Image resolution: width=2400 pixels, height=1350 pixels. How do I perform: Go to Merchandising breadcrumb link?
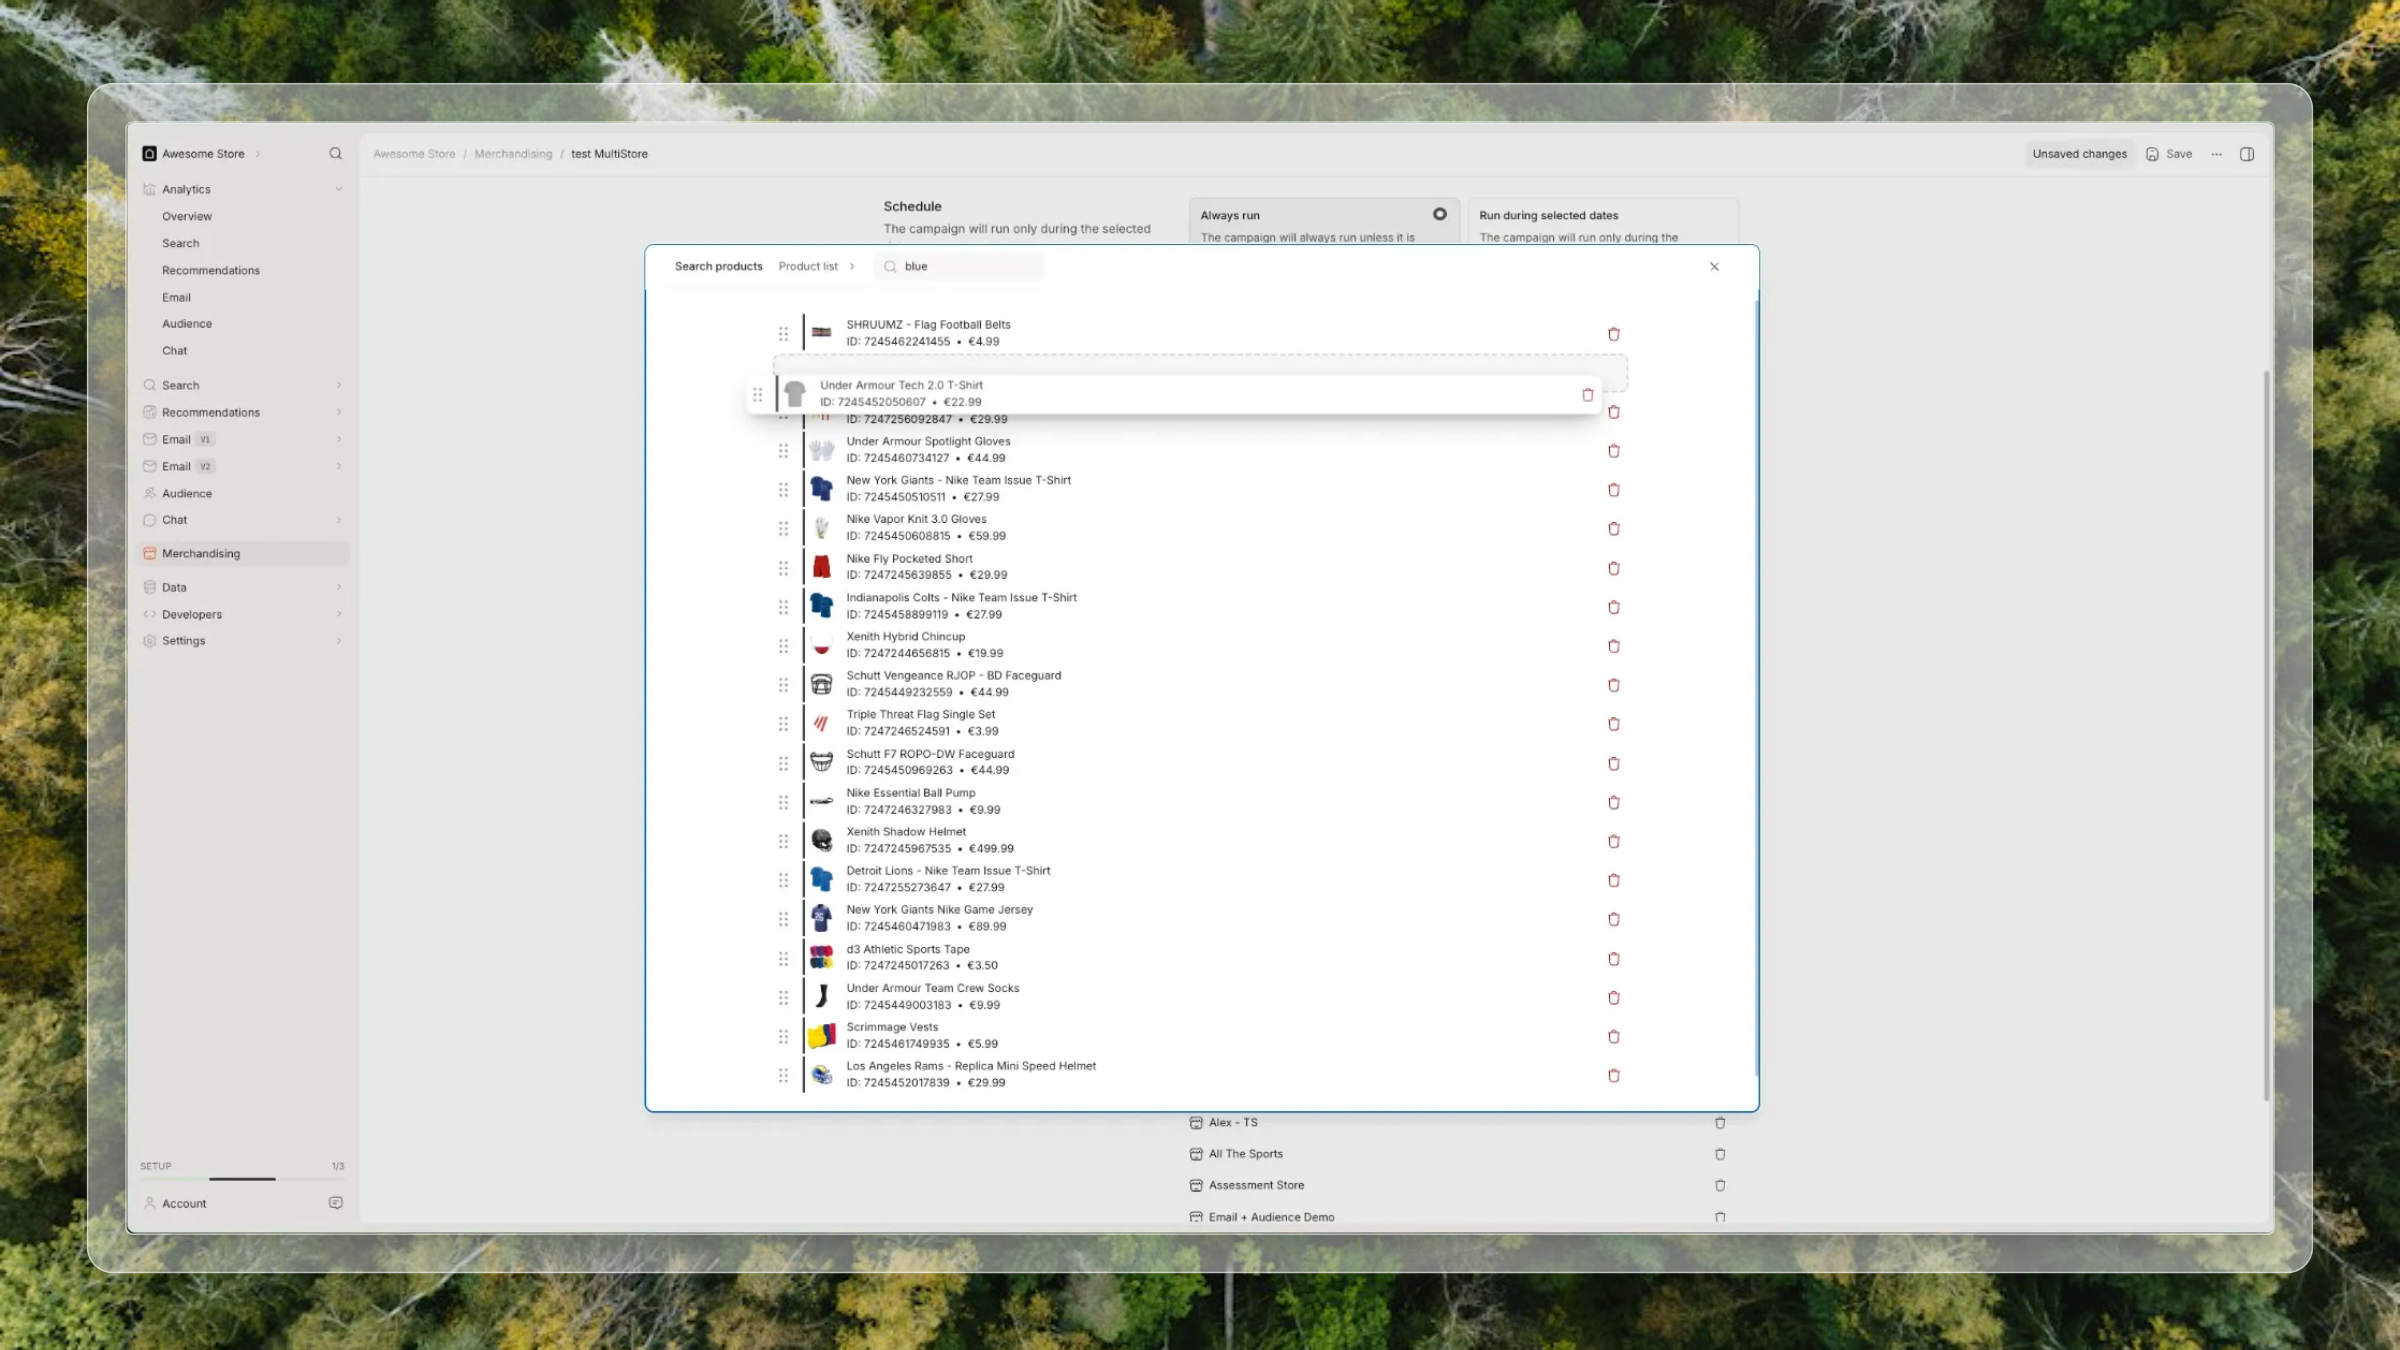click(513, 154)
